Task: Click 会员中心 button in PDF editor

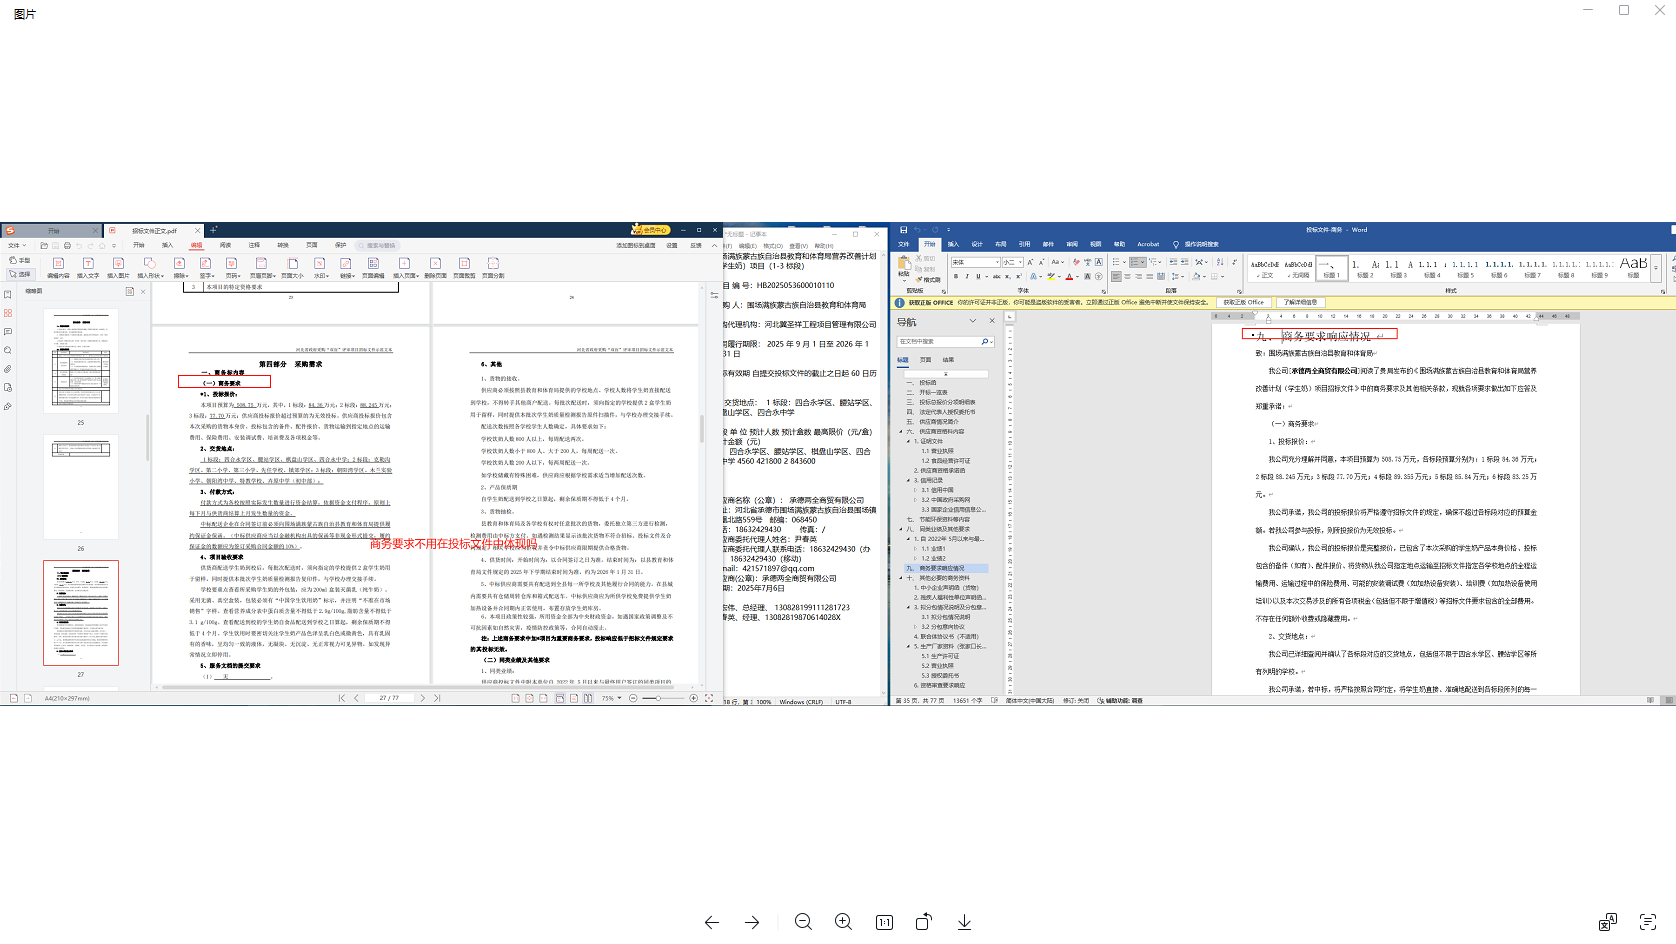Action: [x=651, y=230]
